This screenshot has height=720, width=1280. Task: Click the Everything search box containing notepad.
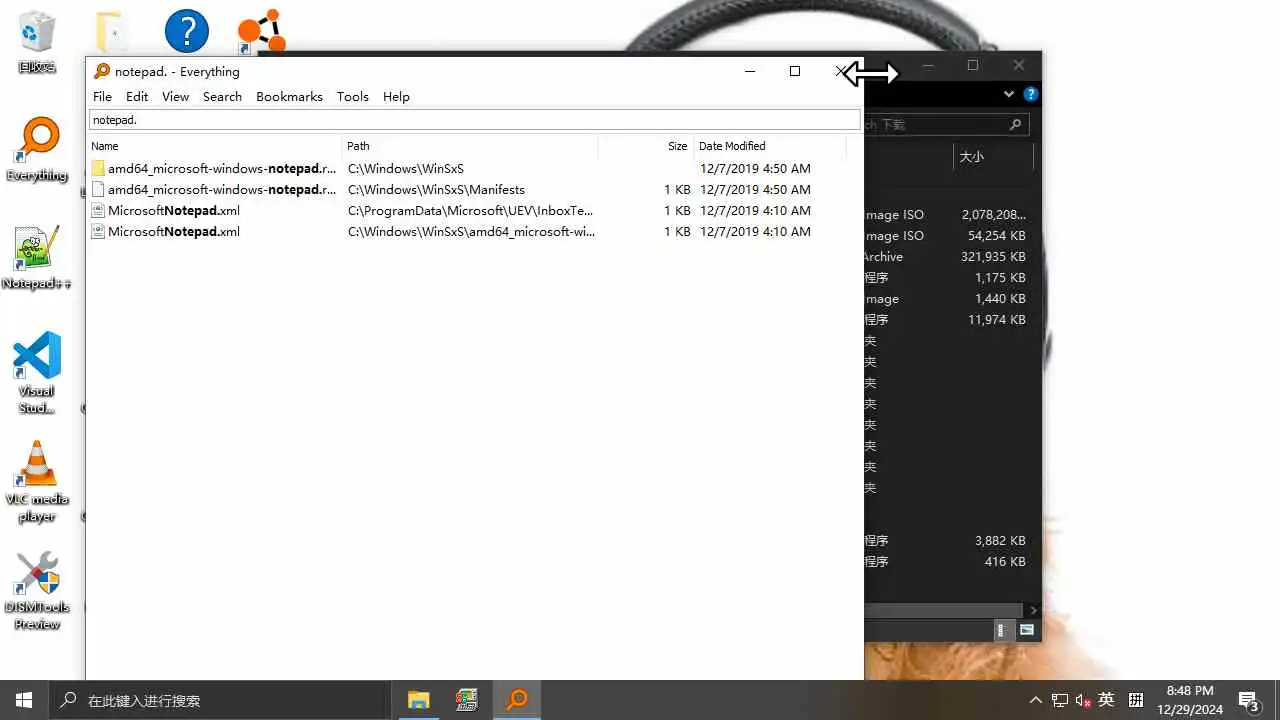(x=474, y=119)
